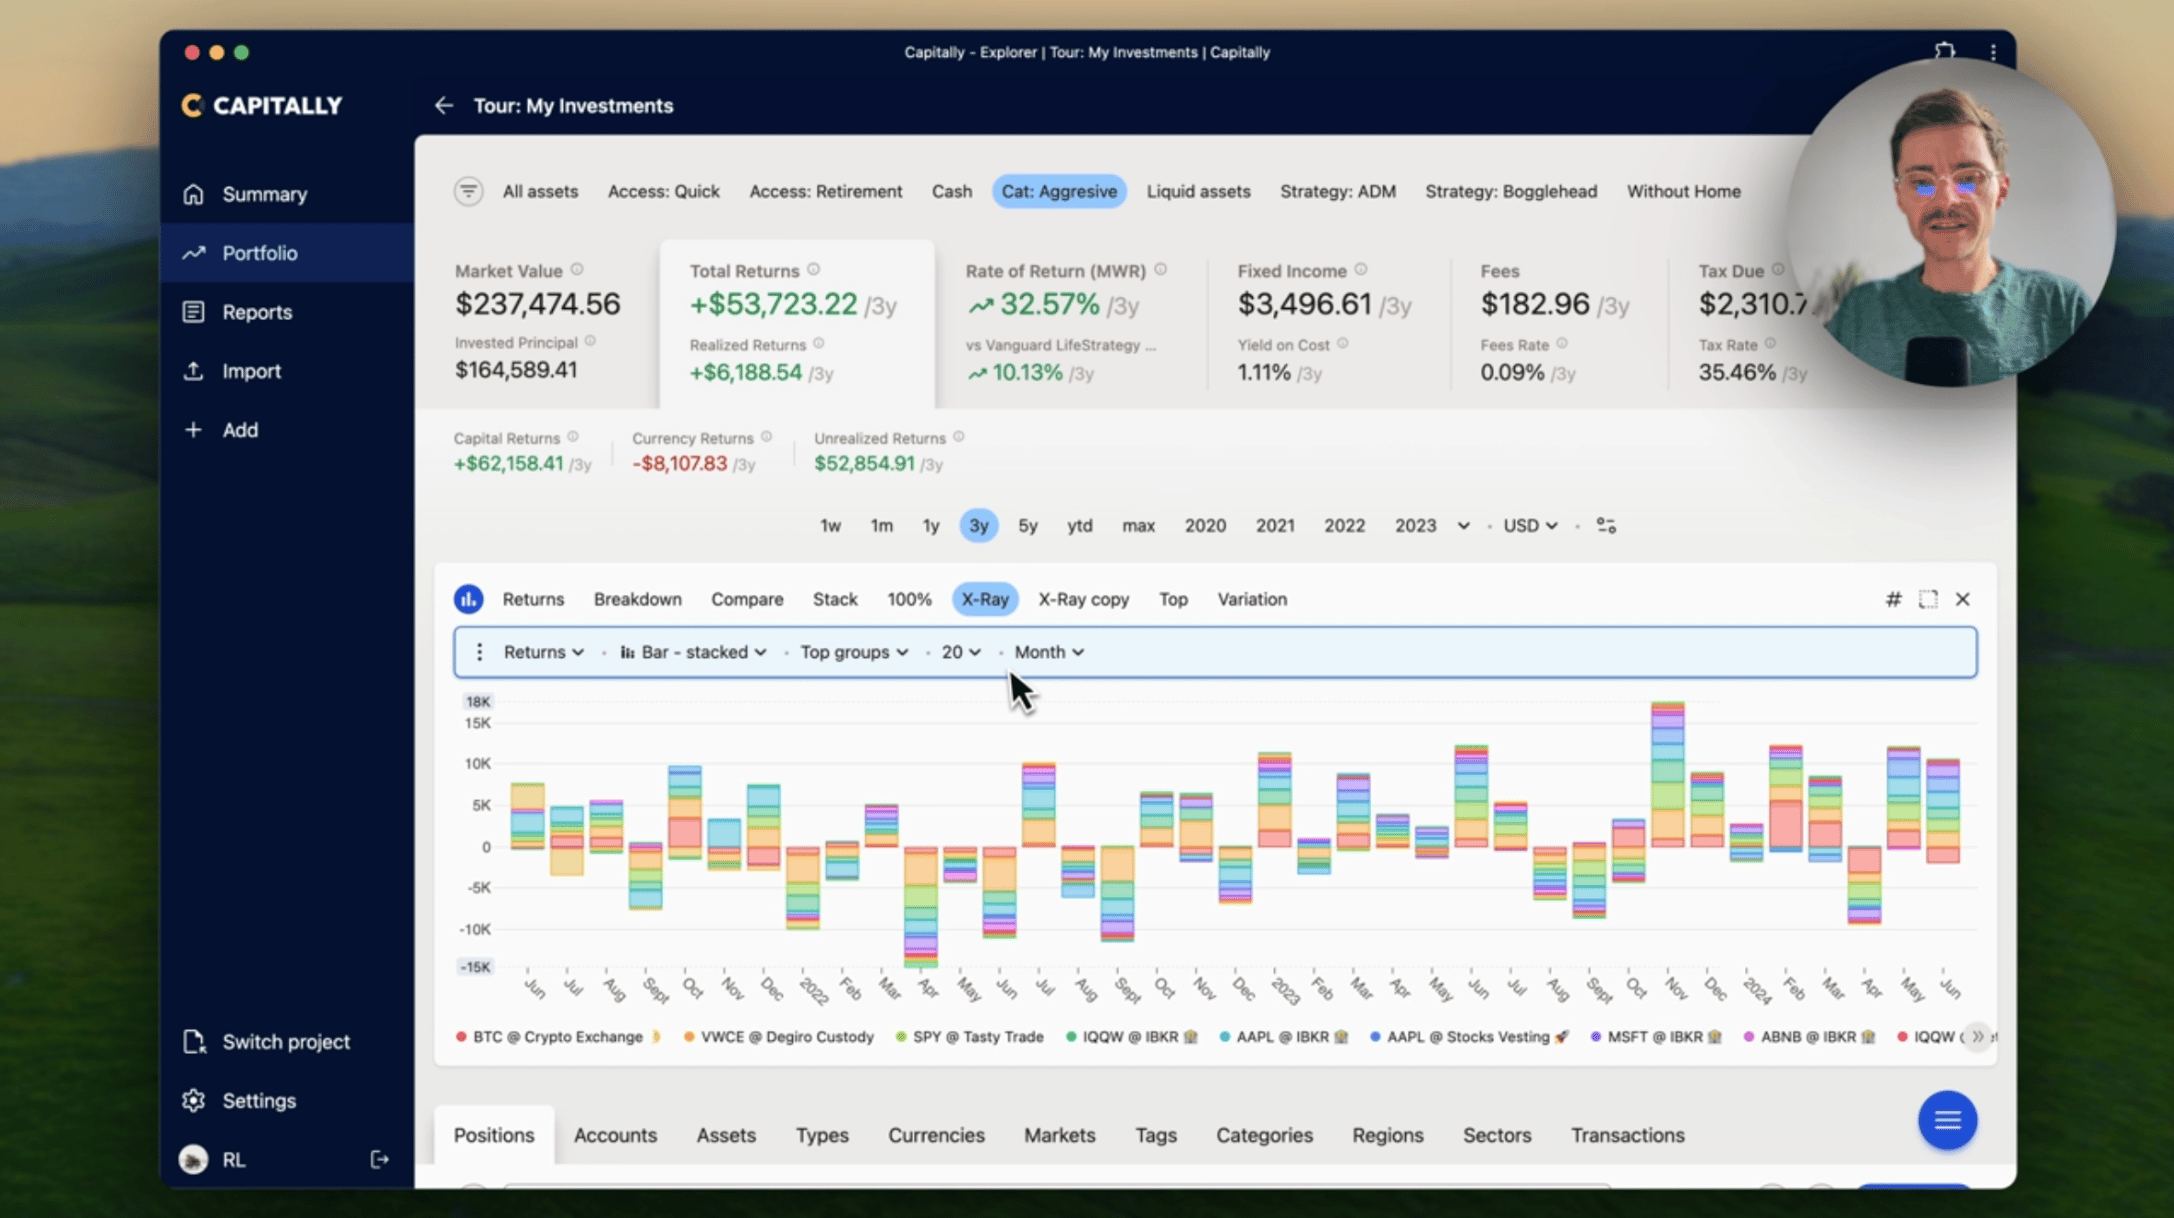Viewport: 2174px width, 1218px height.
Task: Set period to ytd
Action: pos(1079,526)
